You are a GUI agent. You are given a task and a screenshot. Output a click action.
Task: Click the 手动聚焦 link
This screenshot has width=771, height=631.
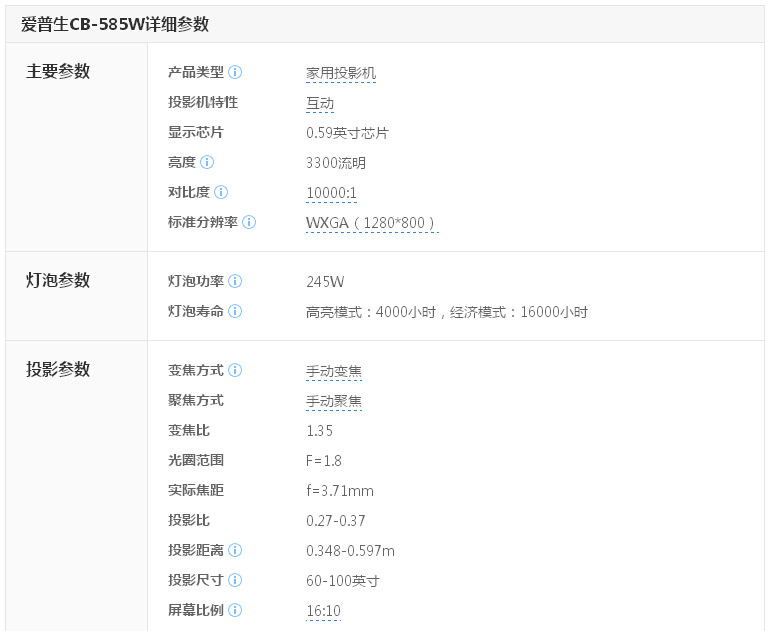click(x=334, y=401)
